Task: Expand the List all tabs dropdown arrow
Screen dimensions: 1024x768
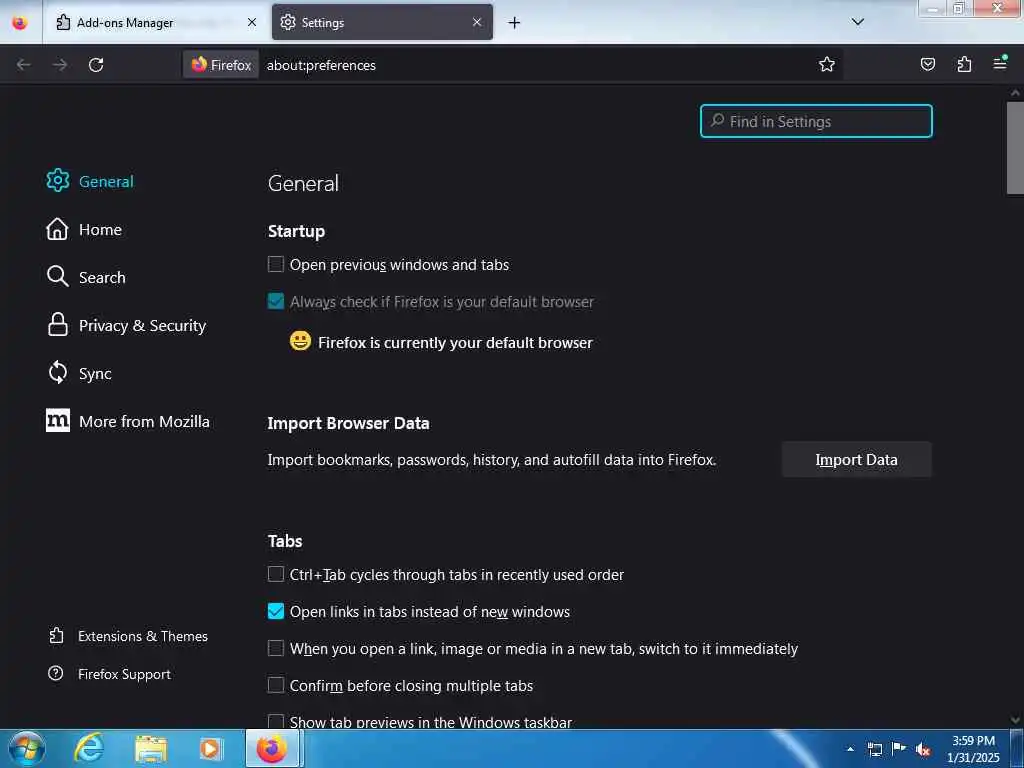Action: point(857,22)
